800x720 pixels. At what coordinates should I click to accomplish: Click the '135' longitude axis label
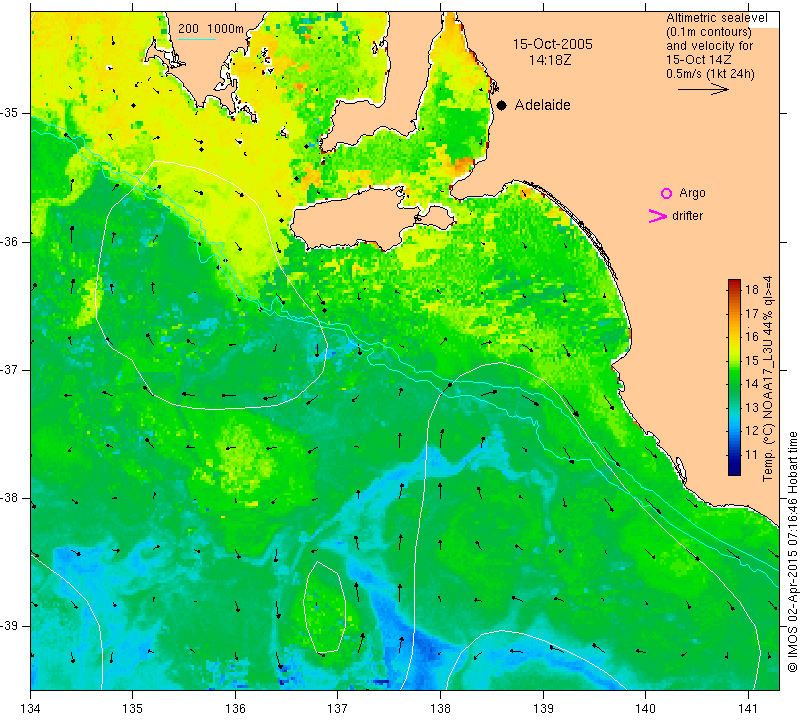click(133, 708)
